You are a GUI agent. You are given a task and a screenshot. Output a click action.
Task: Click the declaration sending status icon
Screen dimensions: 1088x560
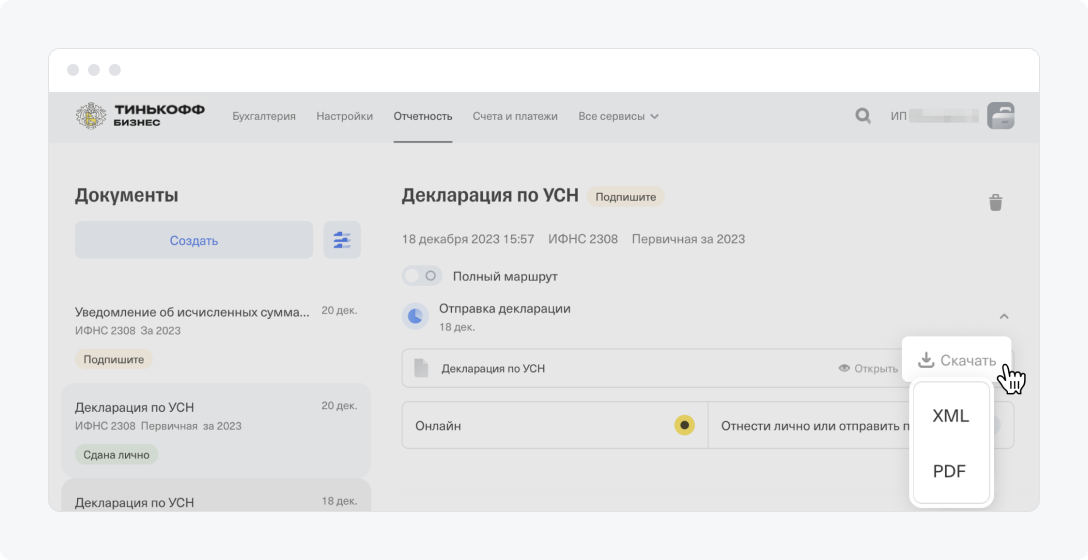(x=415, y=316)
